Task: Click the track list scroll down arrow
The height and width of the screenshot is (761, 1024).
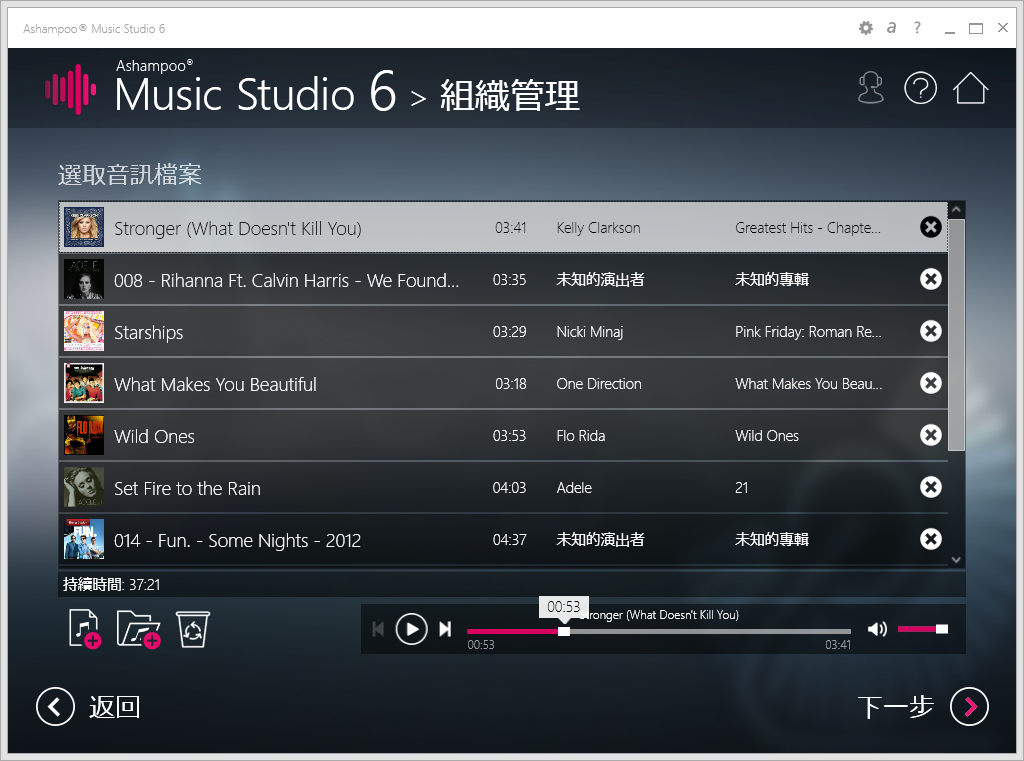Action: (x=956, y=559)
